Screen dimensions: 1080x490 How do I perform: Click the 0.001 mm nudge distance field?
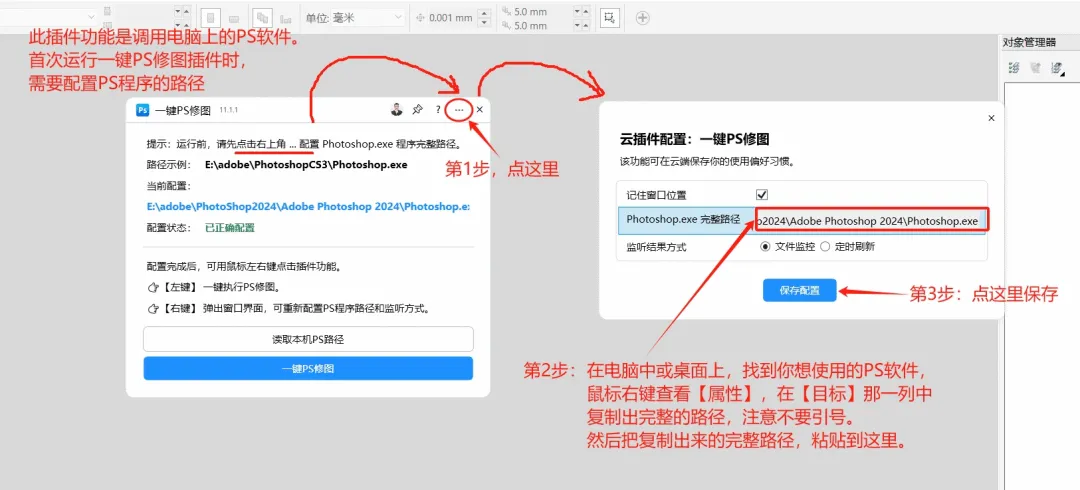click(x=450, y=18)
